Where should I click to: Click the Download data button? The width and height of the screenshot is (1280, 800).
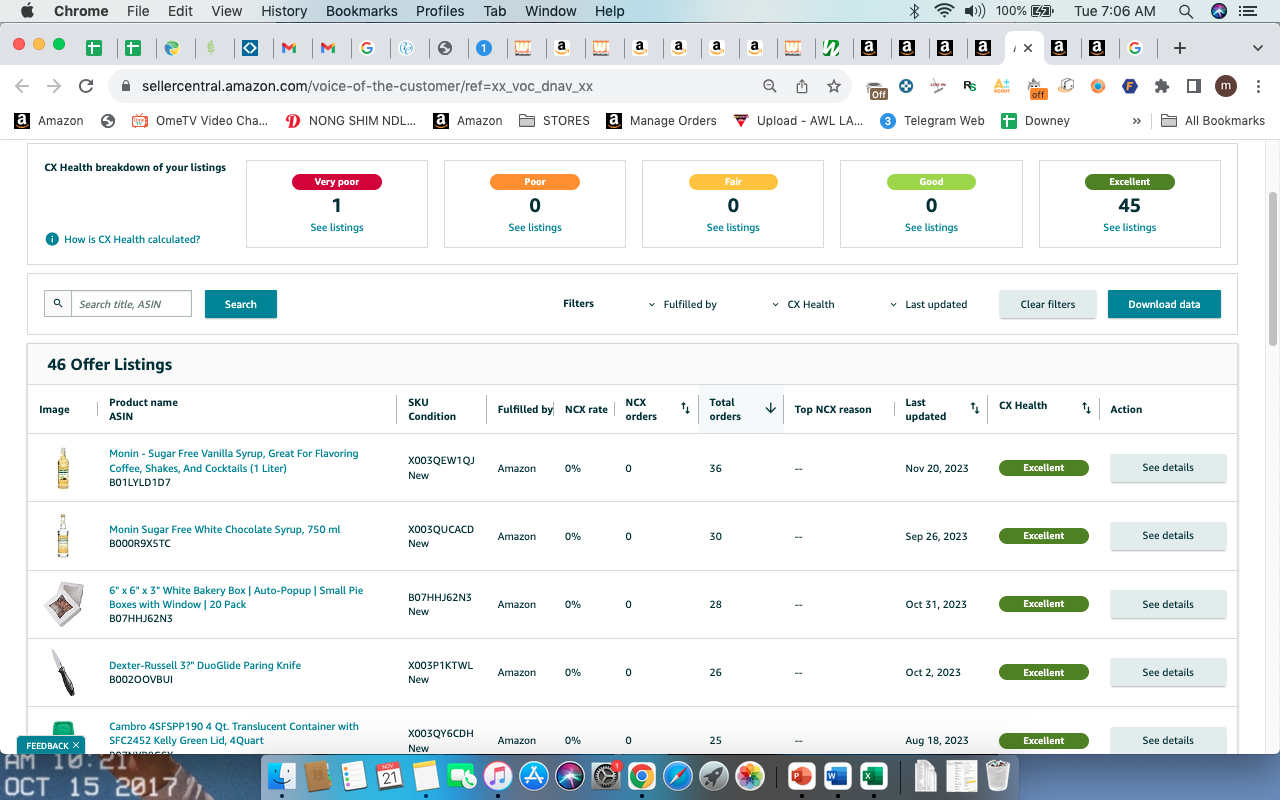(1164, 304)
